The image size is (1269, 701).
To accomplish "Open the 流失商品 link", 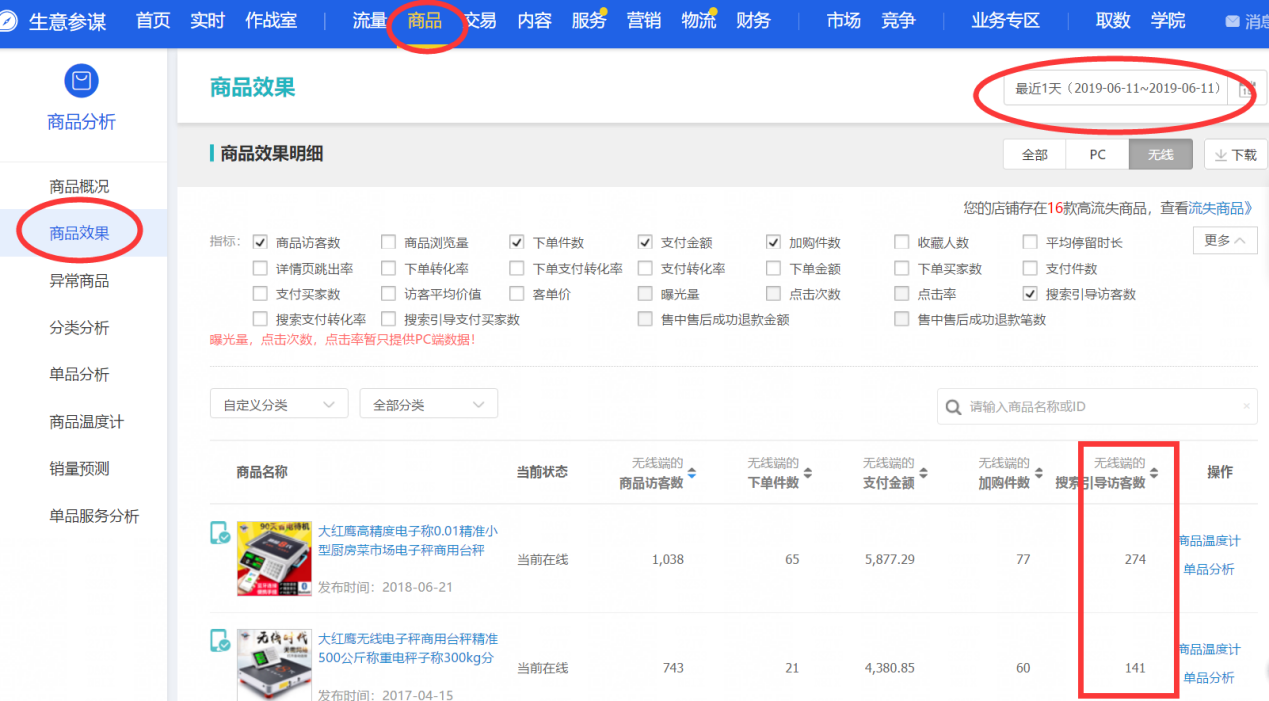I will coord(1219,208).
